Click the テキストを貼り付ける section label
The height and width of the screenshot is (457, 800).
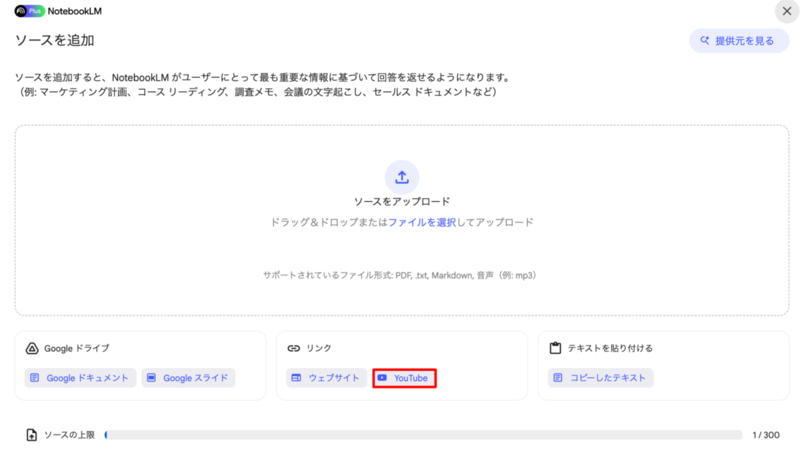pos(610,348)
